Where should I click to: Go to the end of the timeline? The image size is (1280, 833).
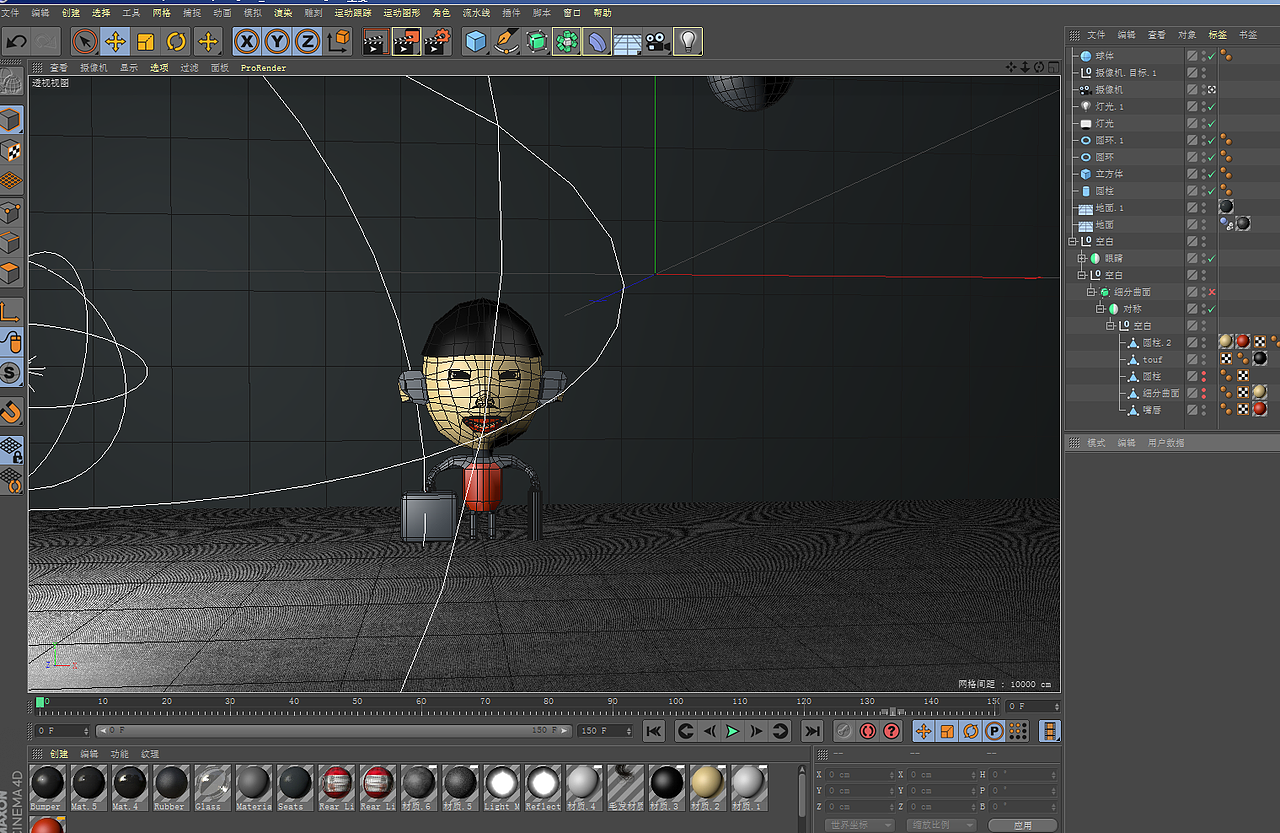pos(812,731)
